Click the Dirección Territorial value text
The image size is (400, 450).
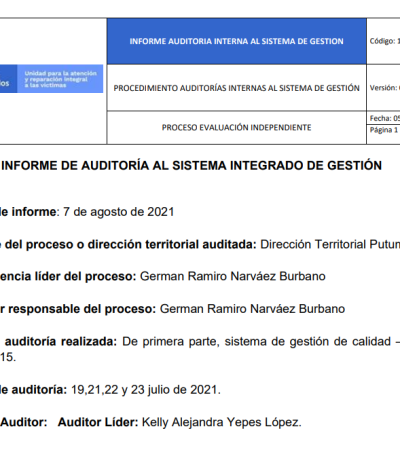(x=330, y=244)
